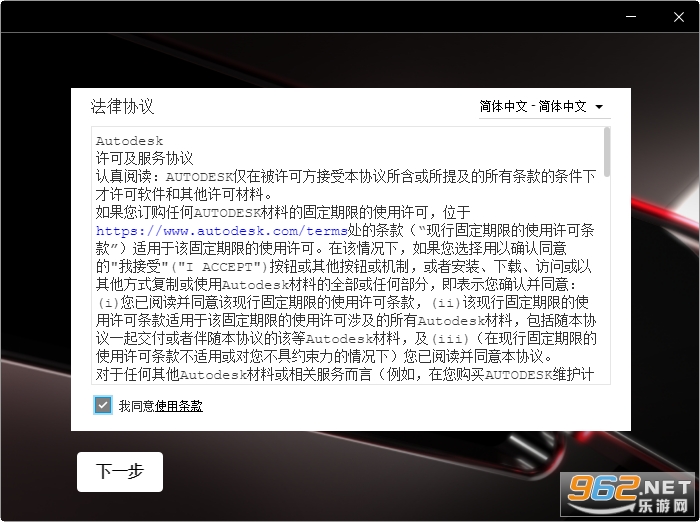The width and height of the screenshot is (700, 522).
Task: Close the installer window
Action: pyautogui.click(x=679, y=17)
